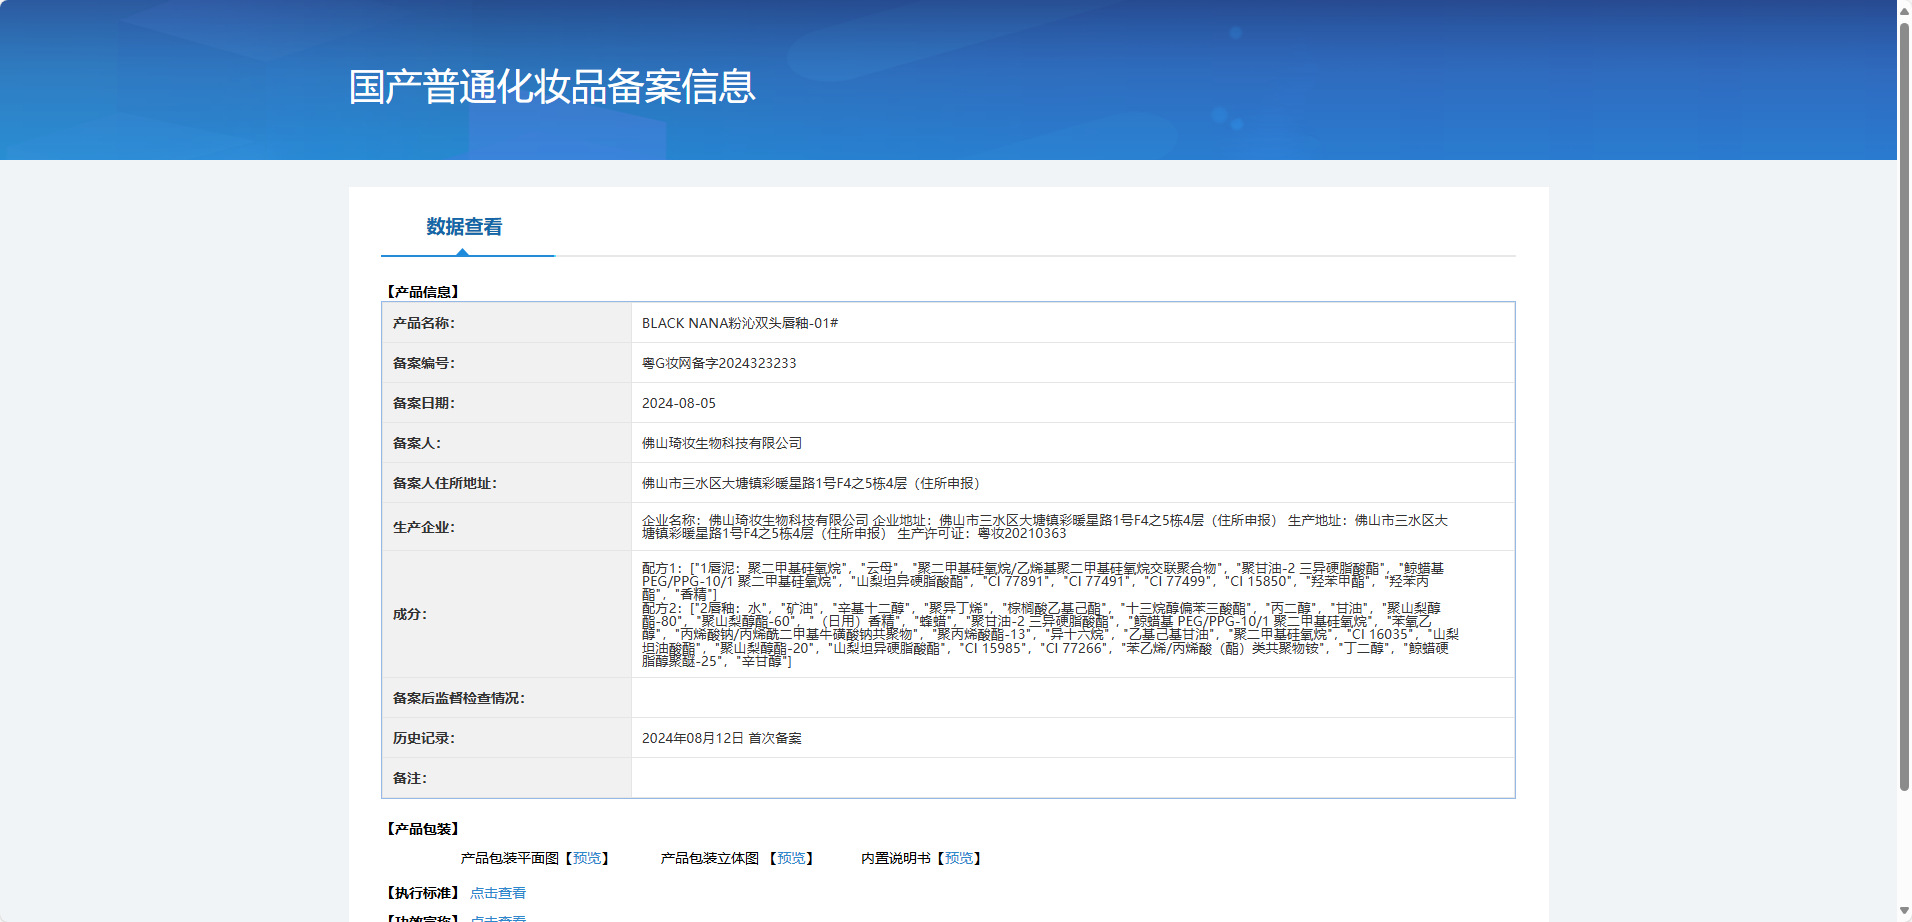Click product name BLACK NANA粉沁双头唇釉-01#
The height and width of the screenshot is (922, 1912).
pyautogui.click(x=740, y=323)
